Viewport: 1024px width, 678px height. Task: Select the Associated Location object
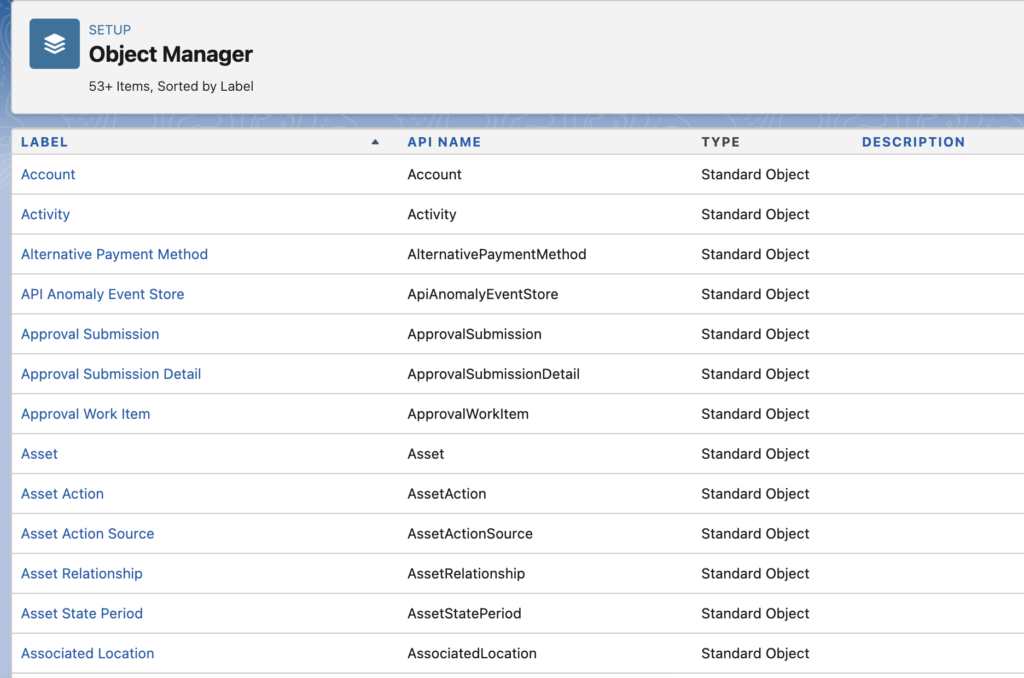87,654
